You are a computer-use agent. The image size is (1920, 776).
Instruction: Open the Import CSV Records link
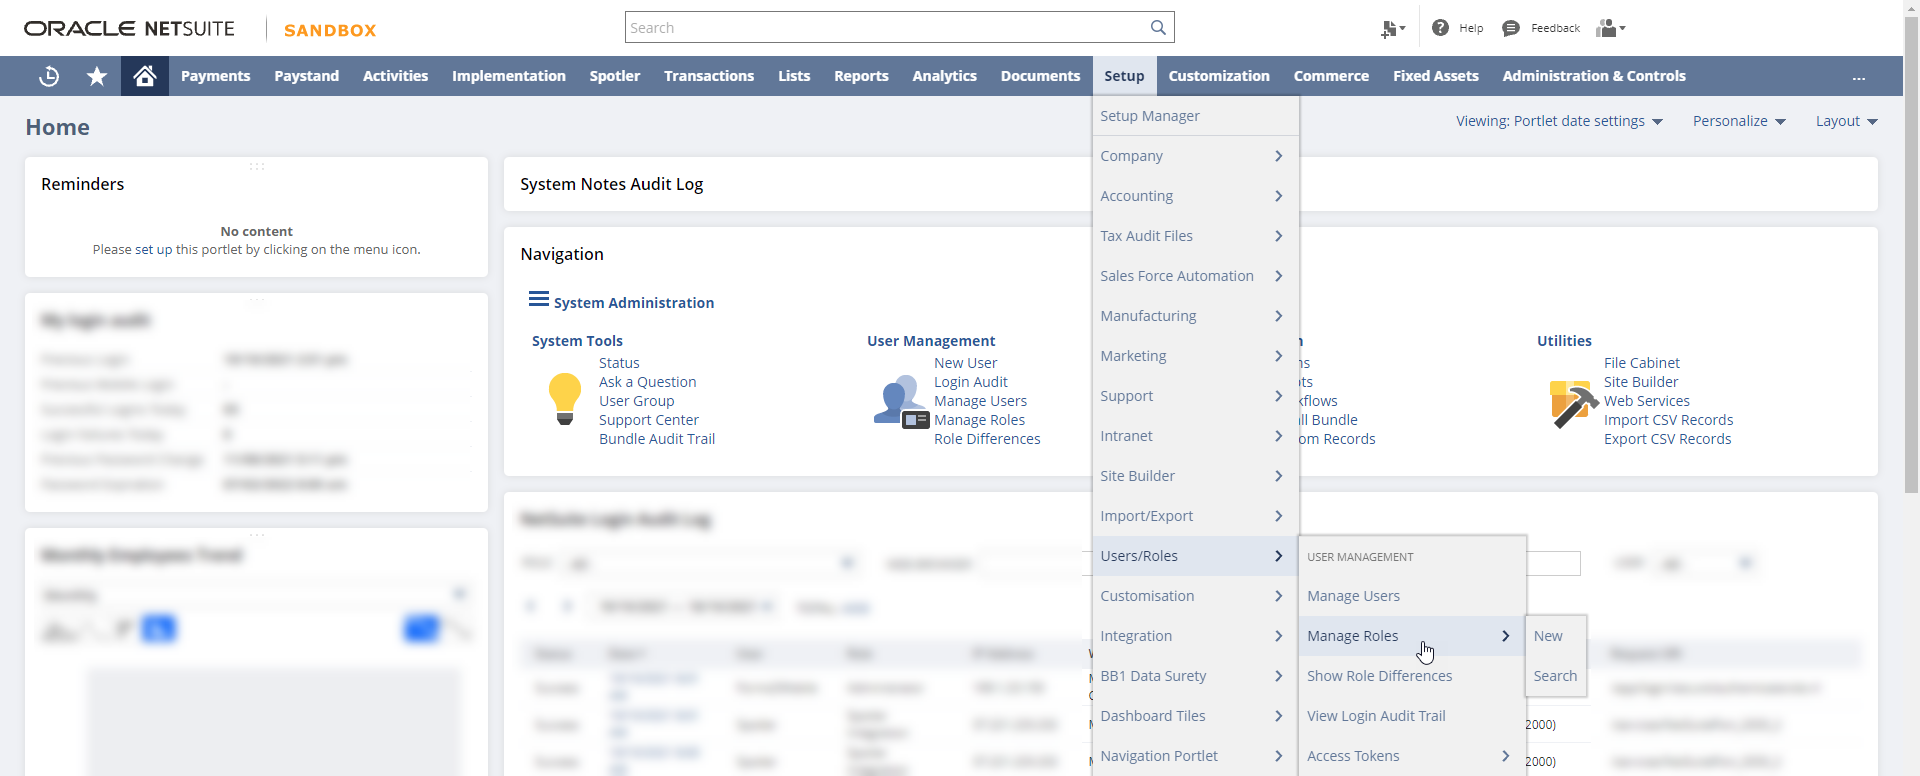pos(1668,420)
